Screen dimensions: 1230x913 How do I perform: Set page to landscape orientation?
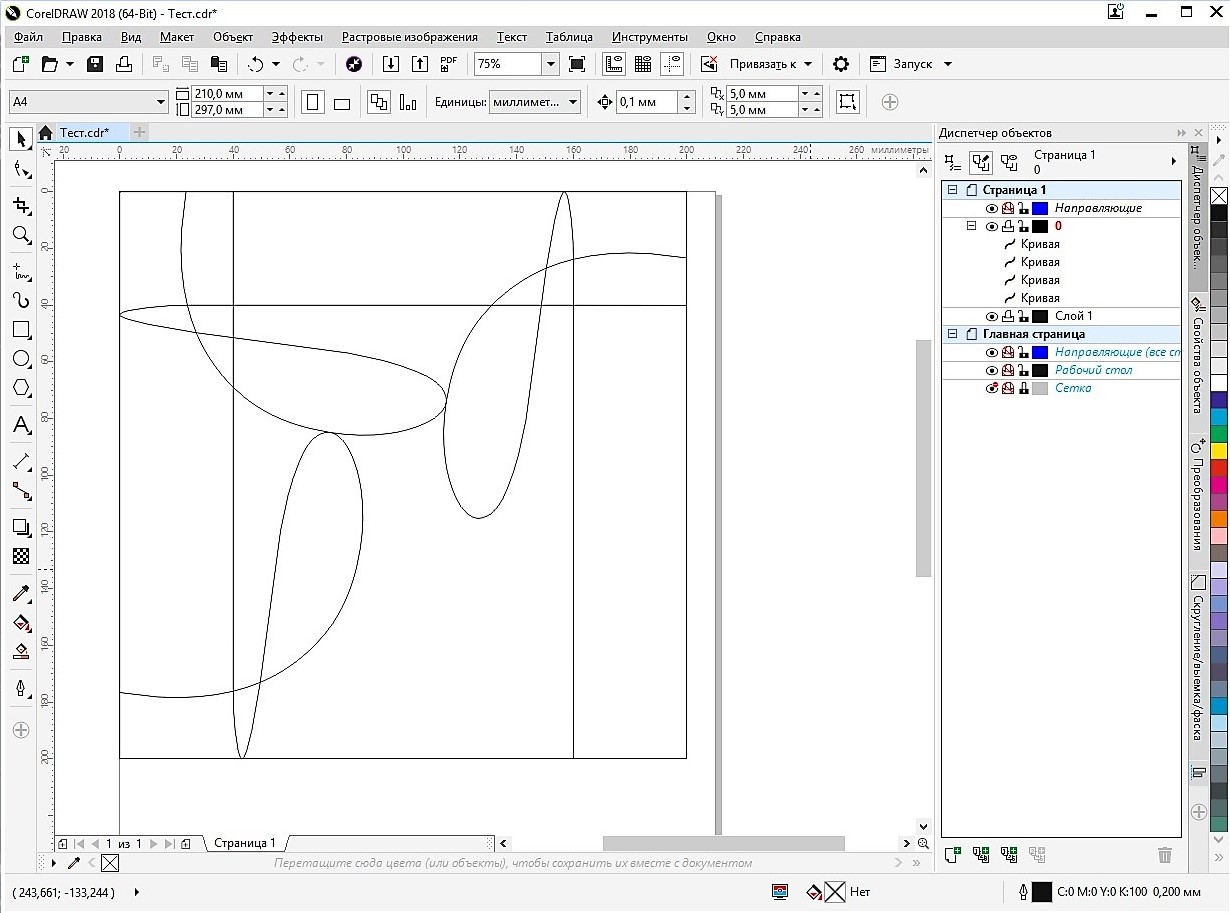point(341,102)
